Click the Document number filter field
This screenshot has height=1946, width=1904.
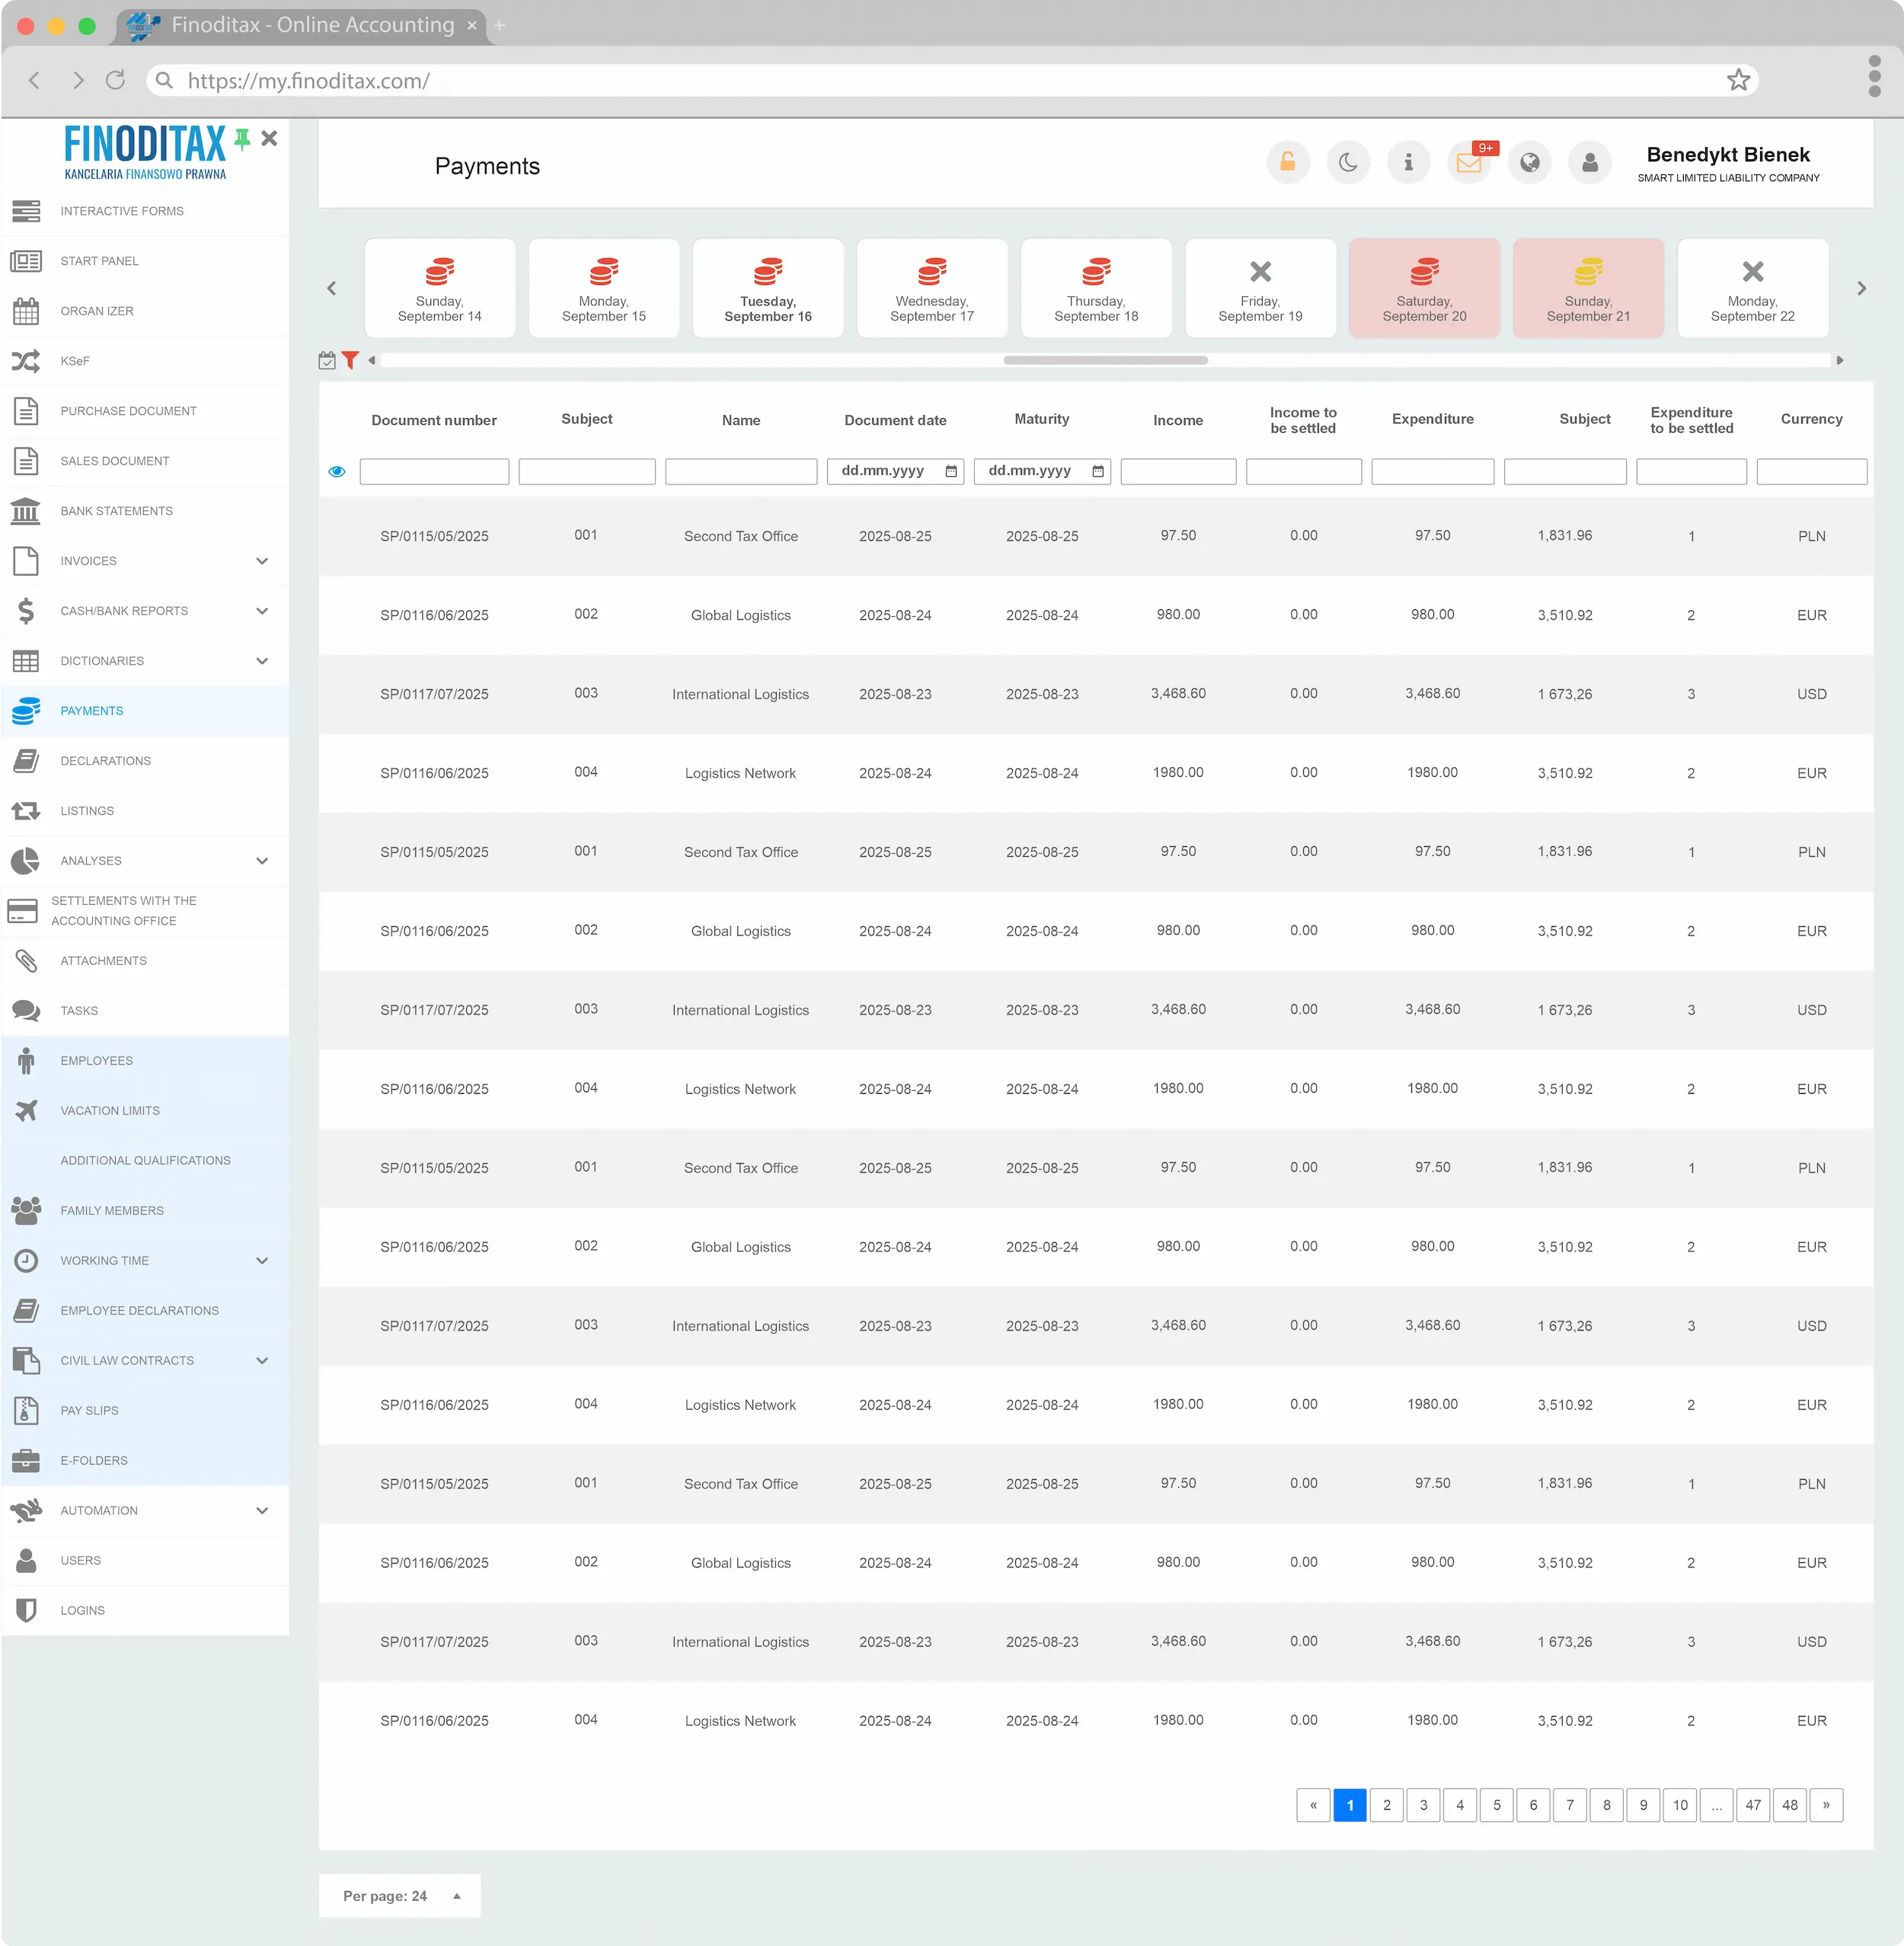[x=434, y=472]
